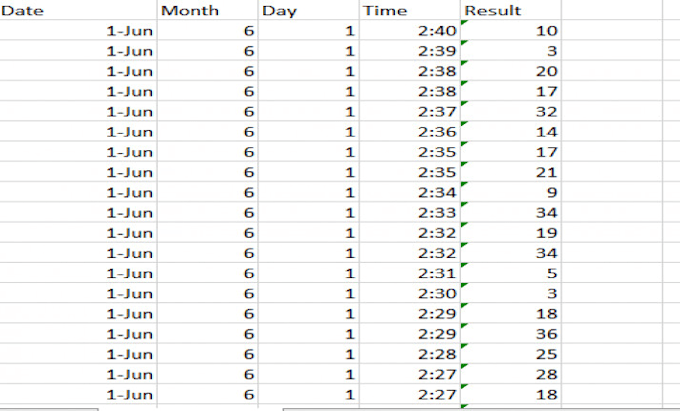Select the 1-Jun date in the 2:40 row
The image size is (680, 411).
pos(78,30)
